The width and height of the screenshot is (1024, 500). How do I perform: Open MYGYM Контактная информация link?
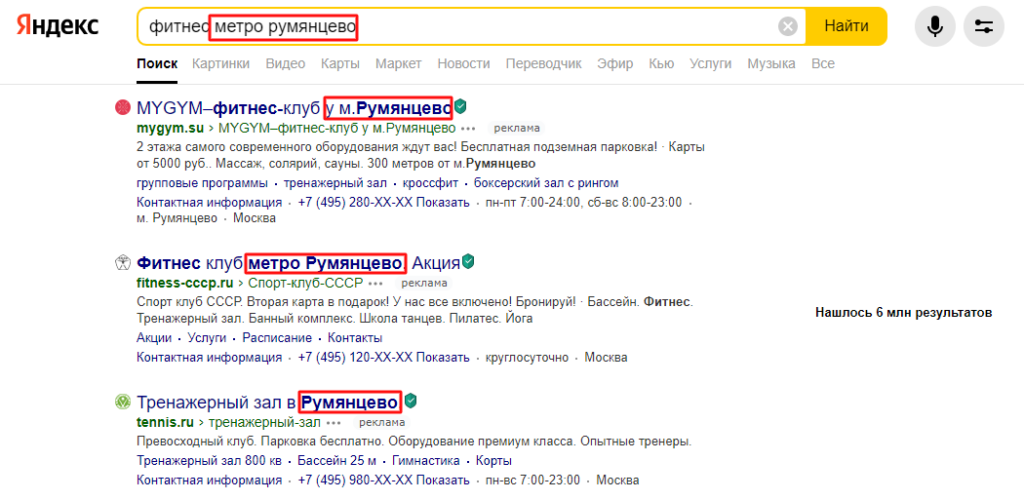209,202
